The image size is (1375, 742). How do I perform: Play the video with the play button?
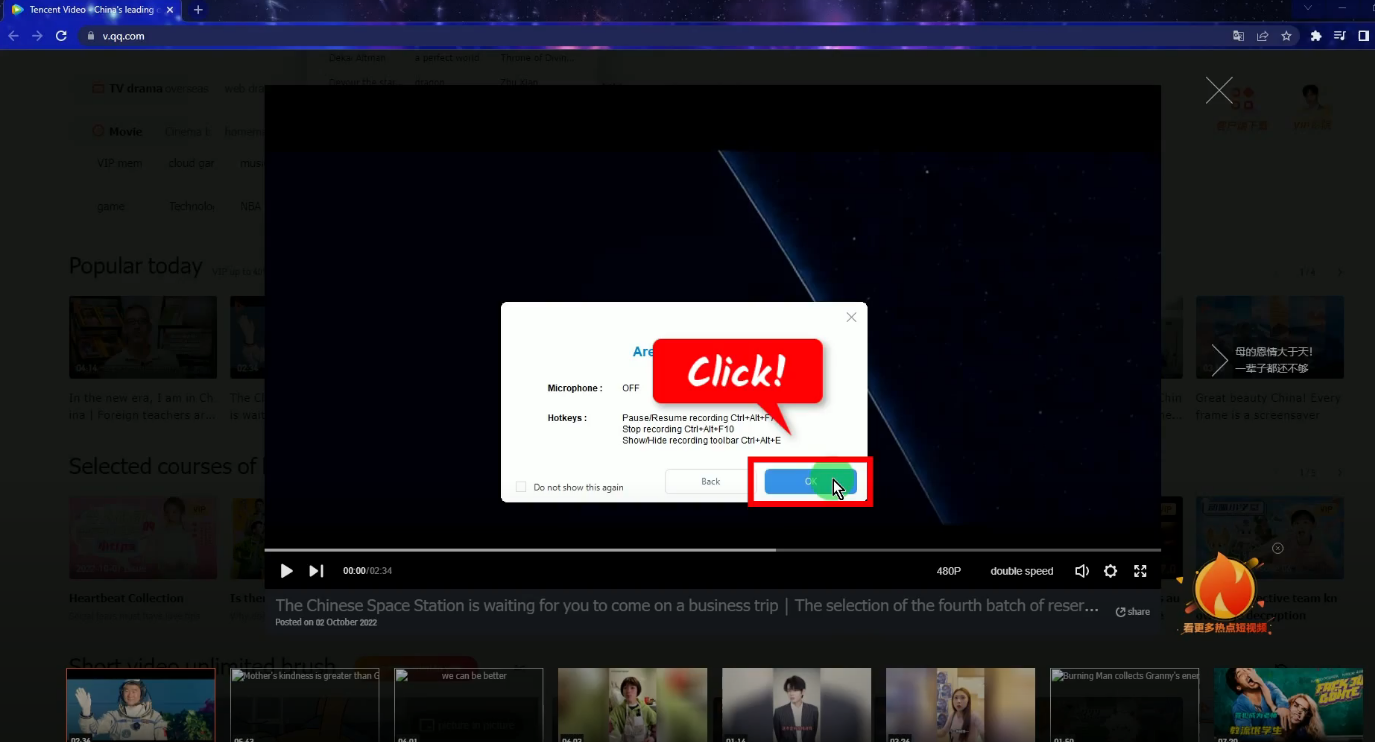(x=286, y=571)
